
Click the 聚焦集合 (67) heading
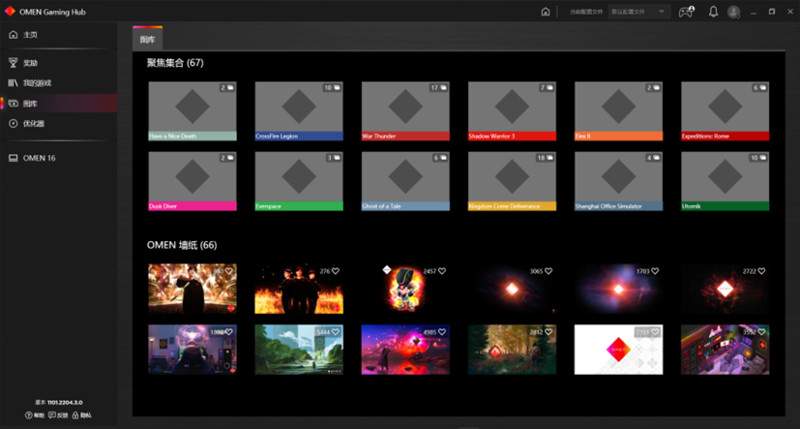pyautogui.click(x=175, y=63)
